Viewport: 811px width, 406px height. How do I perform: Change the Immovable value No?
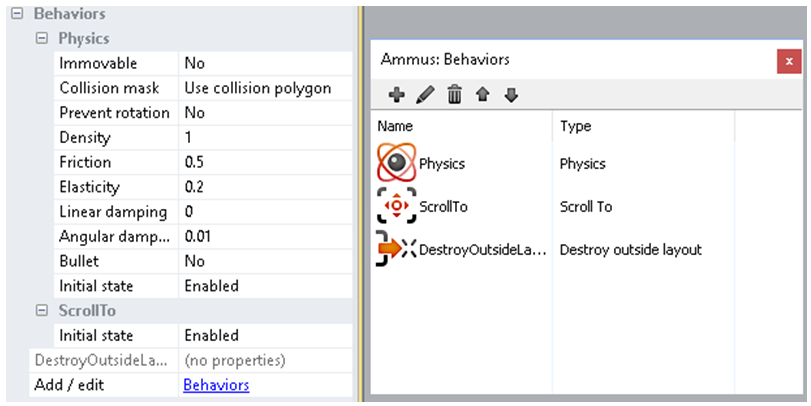[265, 64]
